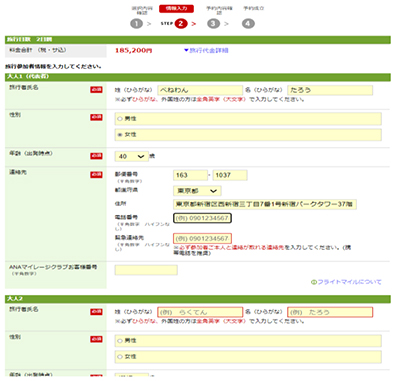395x381 pixels.
Task: Click the red step 2 circle indicator
Action: [x=181, y=24]
